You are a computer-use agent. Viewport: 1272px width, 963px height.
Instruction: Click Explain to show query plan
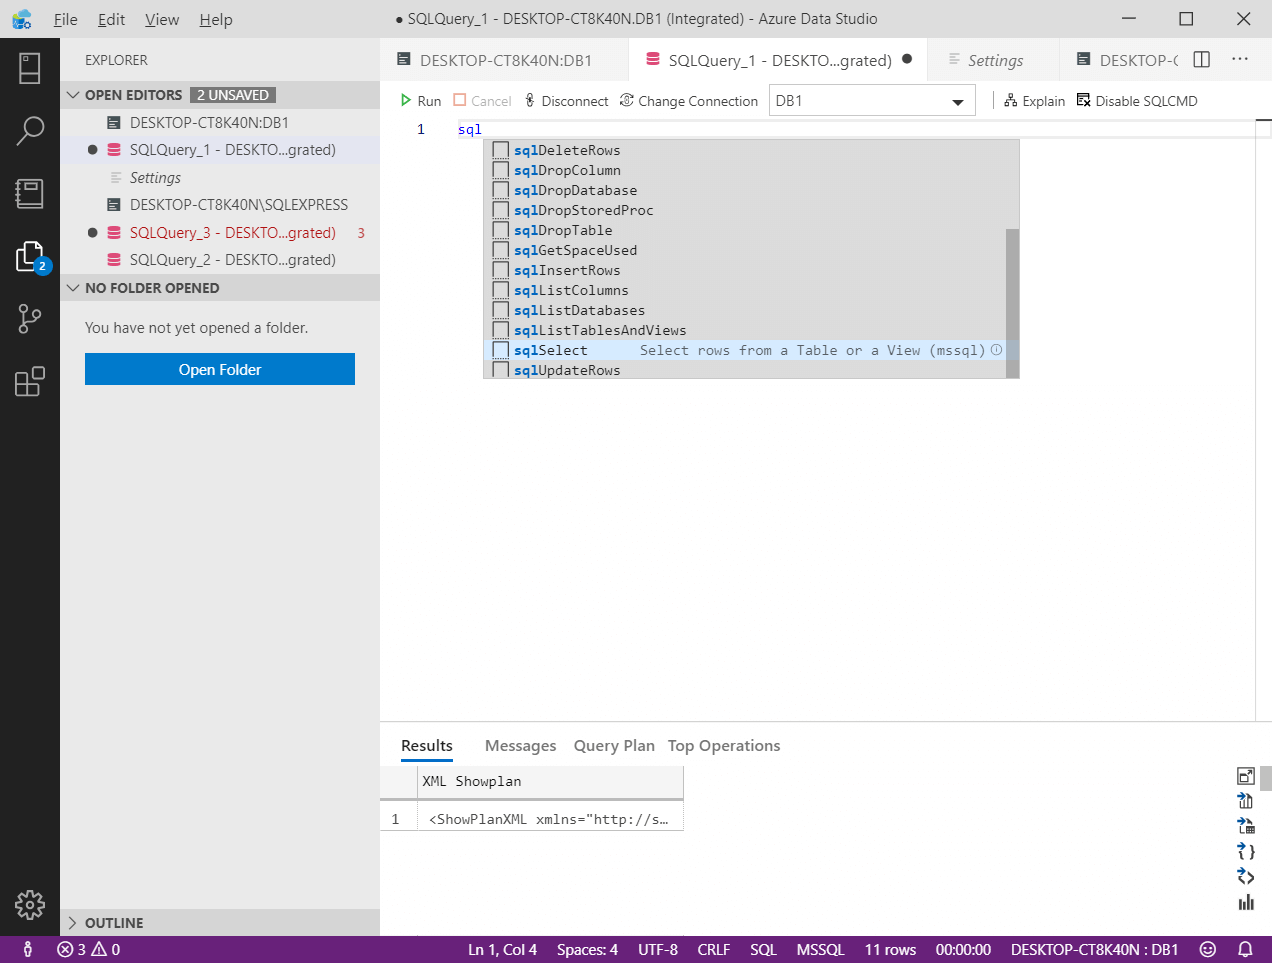[x=1035, y=101]
